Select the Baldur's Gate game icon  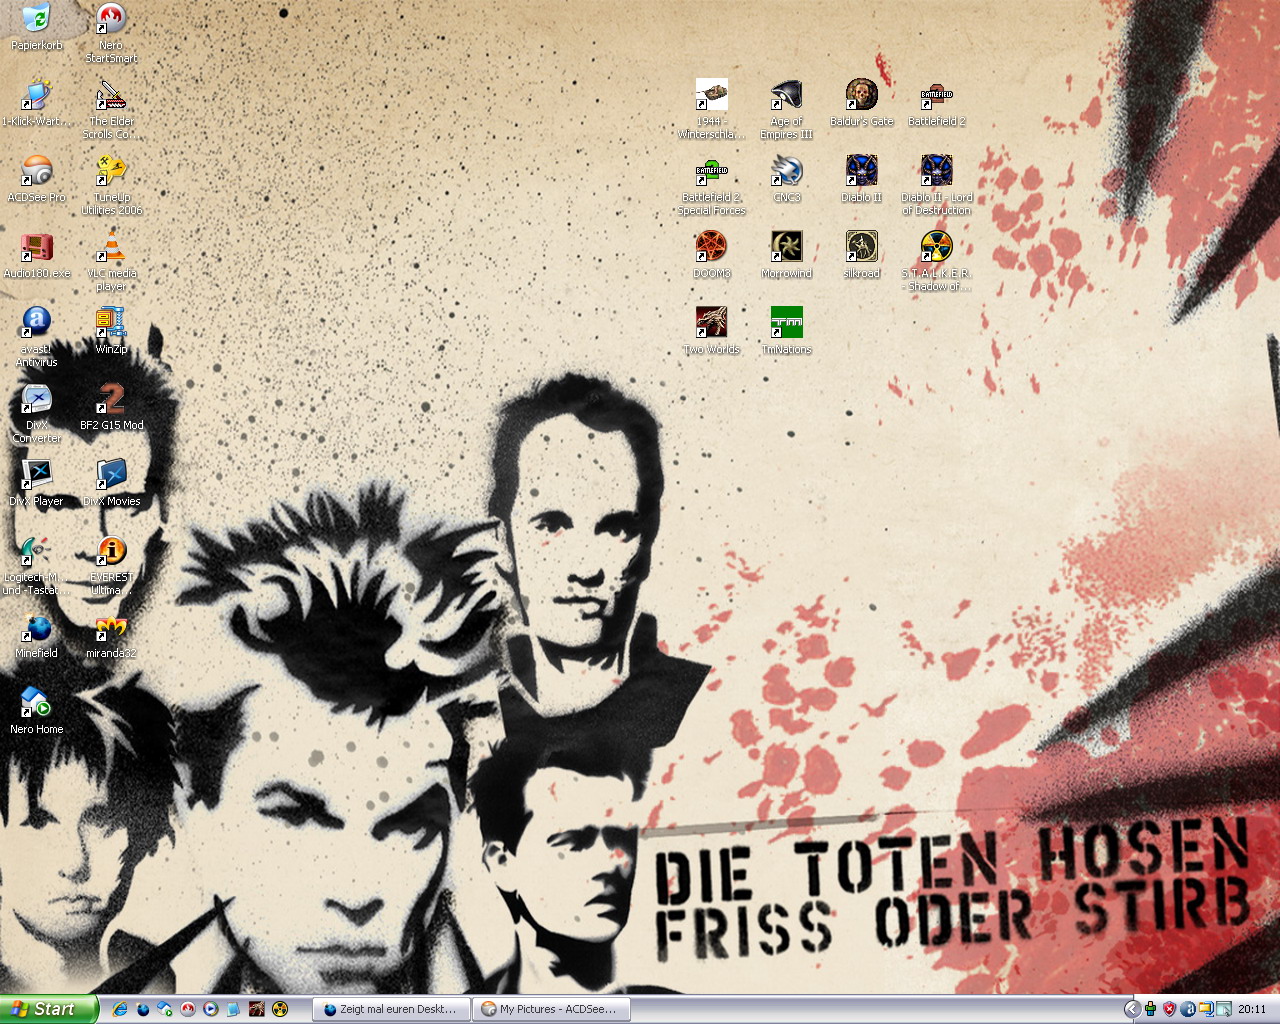861,103
